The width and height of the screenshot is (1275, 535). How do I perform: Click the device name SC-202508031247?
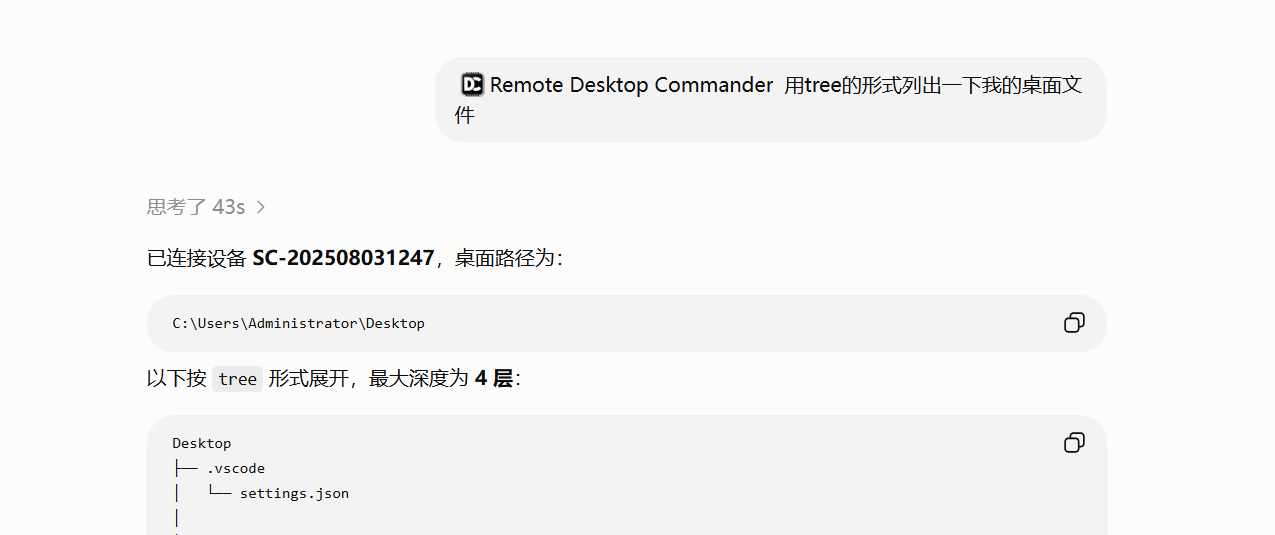[343, 258]
